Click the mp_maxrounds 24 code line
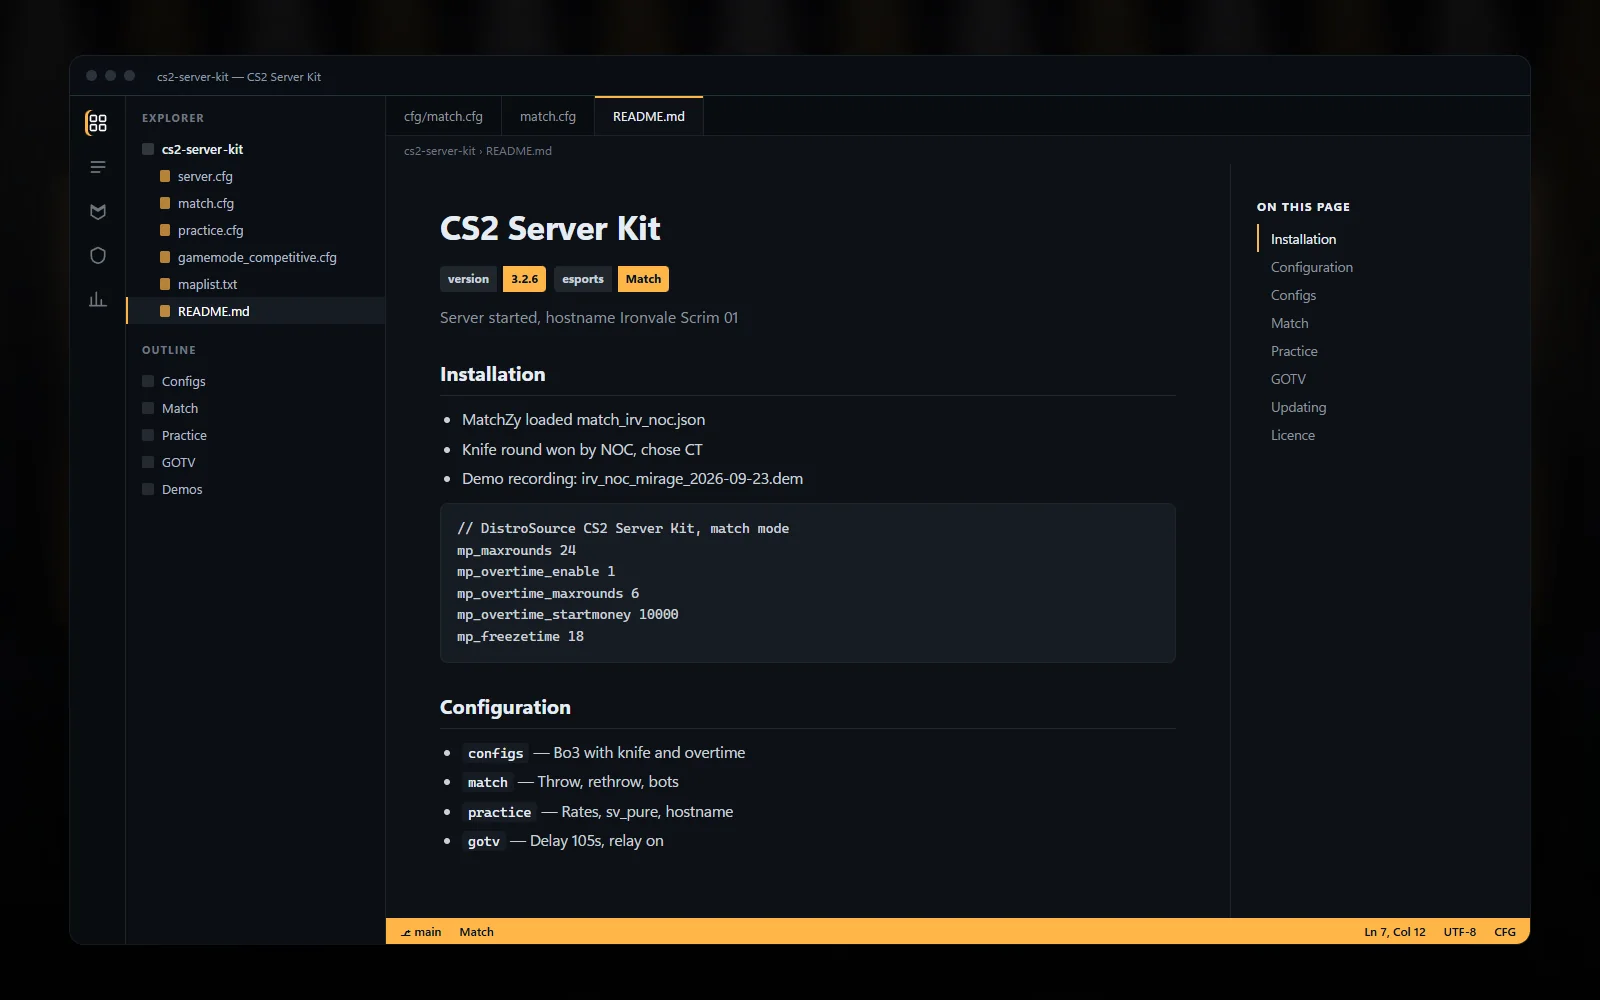Screen dimensions: 1600x1000 pyautogui.click(x=516, y=550)
